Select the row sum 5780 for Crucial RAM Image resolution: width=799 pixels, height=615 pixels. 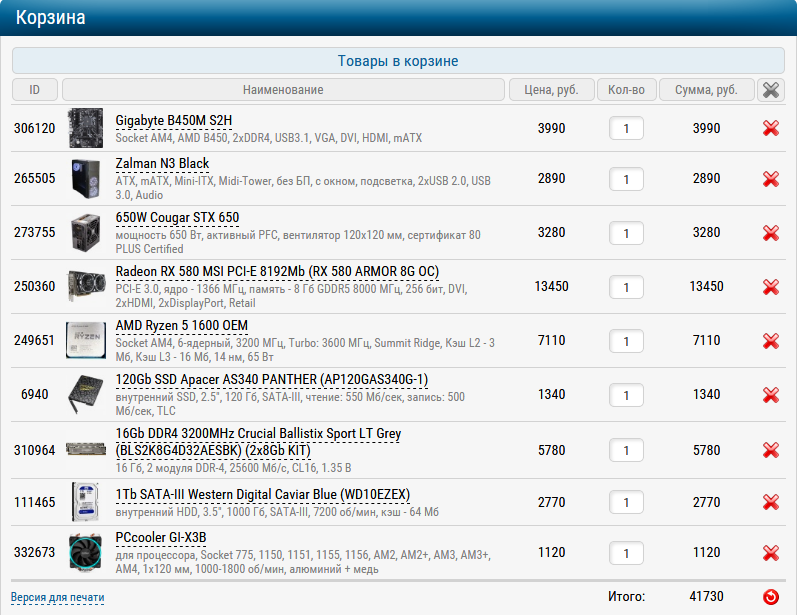tap(706, 450)
